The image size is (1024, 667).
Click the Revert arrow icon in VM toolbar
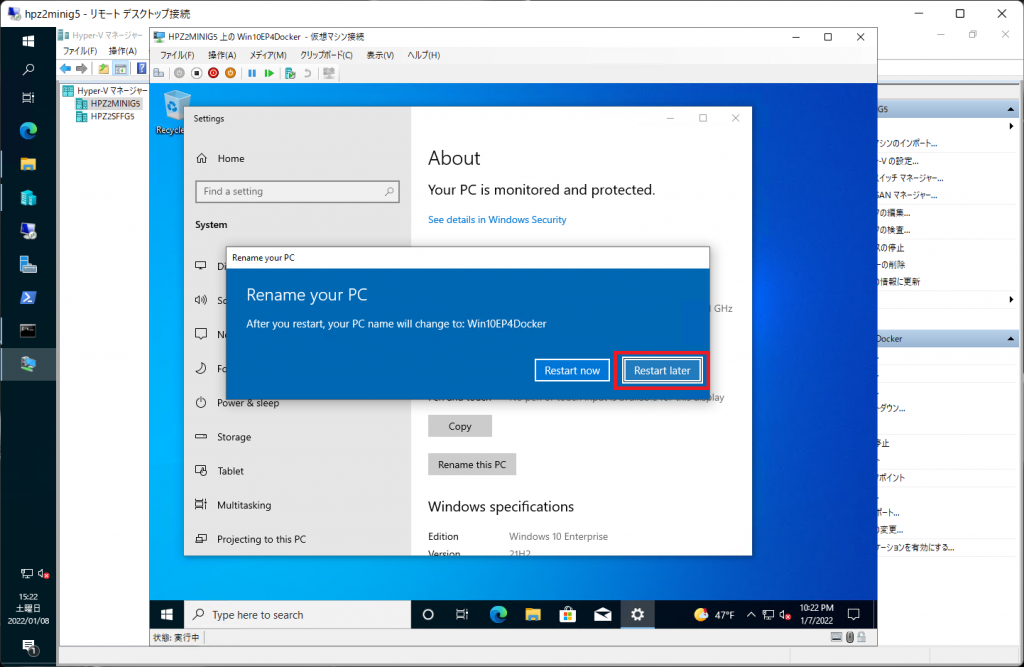(308, 73)
